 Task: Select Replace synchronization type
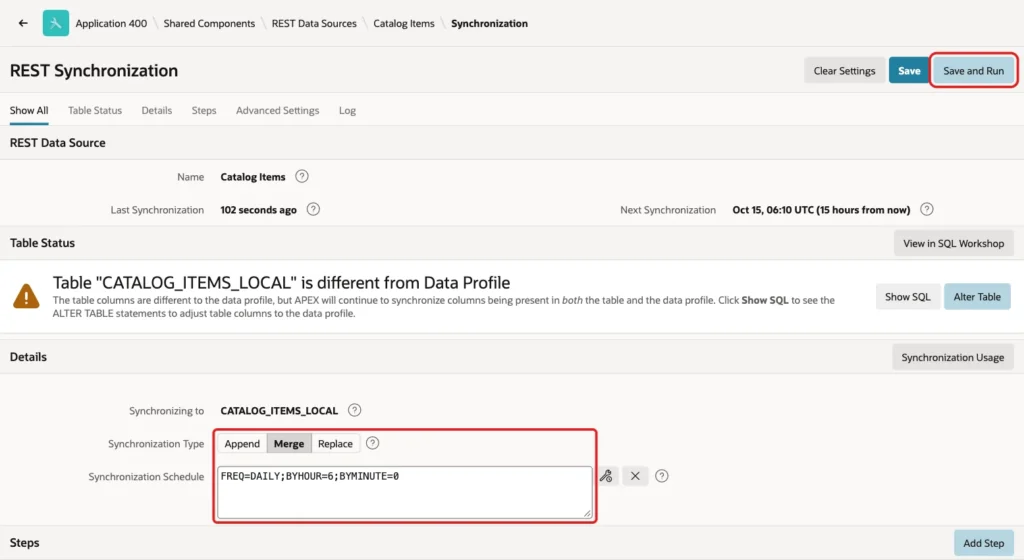(335, 443)
